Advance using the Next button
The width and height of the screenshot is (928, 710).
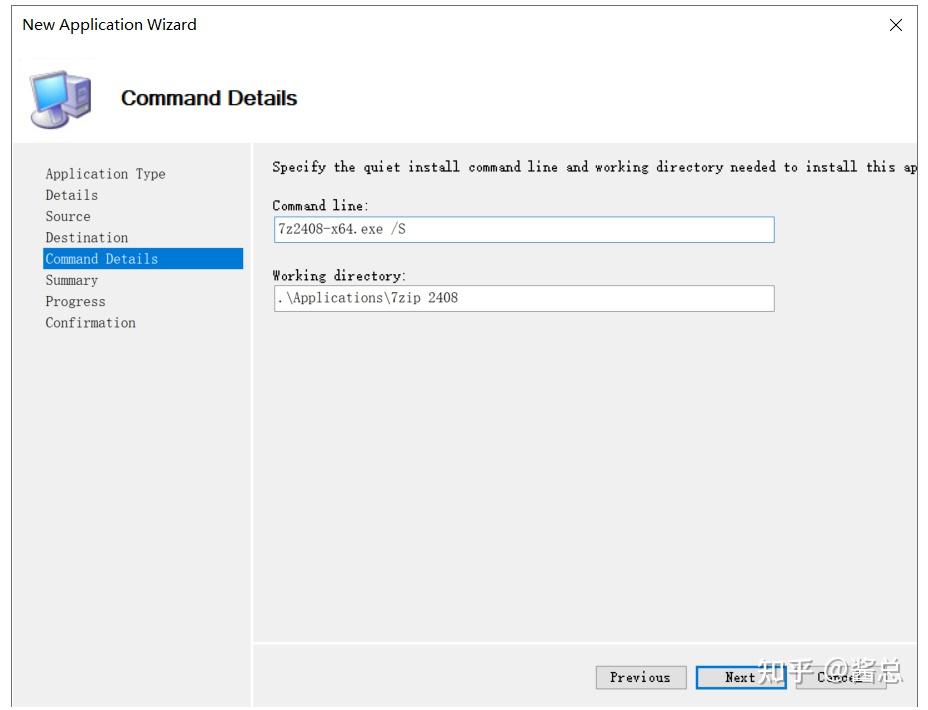click(741, 677)
